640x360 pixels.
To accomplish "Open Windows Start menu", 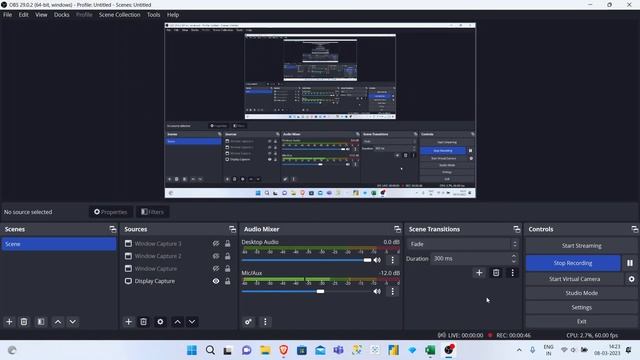I will point(192,350).
